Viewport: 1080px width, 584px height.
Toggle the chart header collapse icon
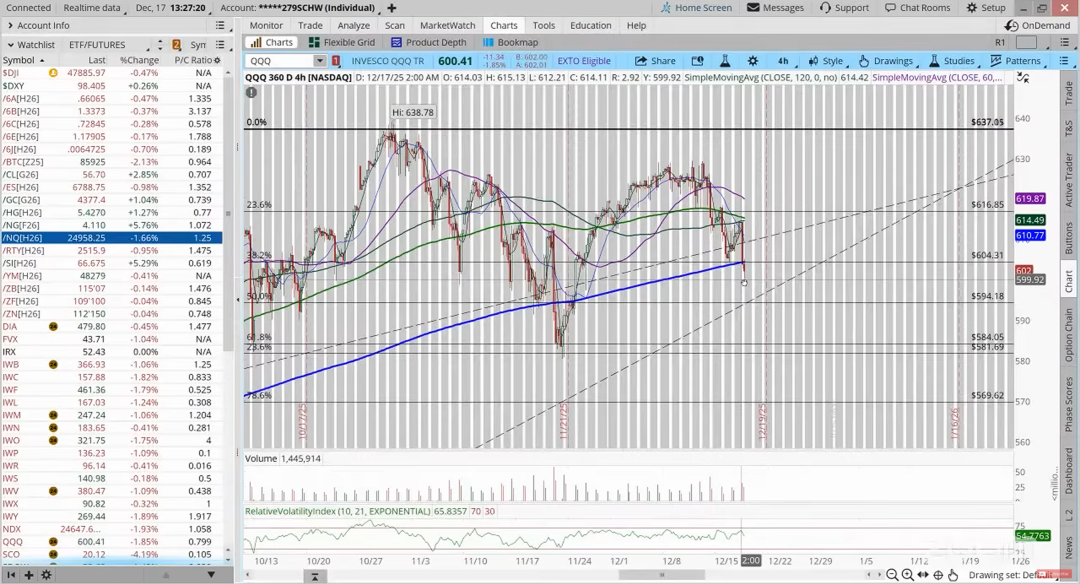coord(1023,78)
